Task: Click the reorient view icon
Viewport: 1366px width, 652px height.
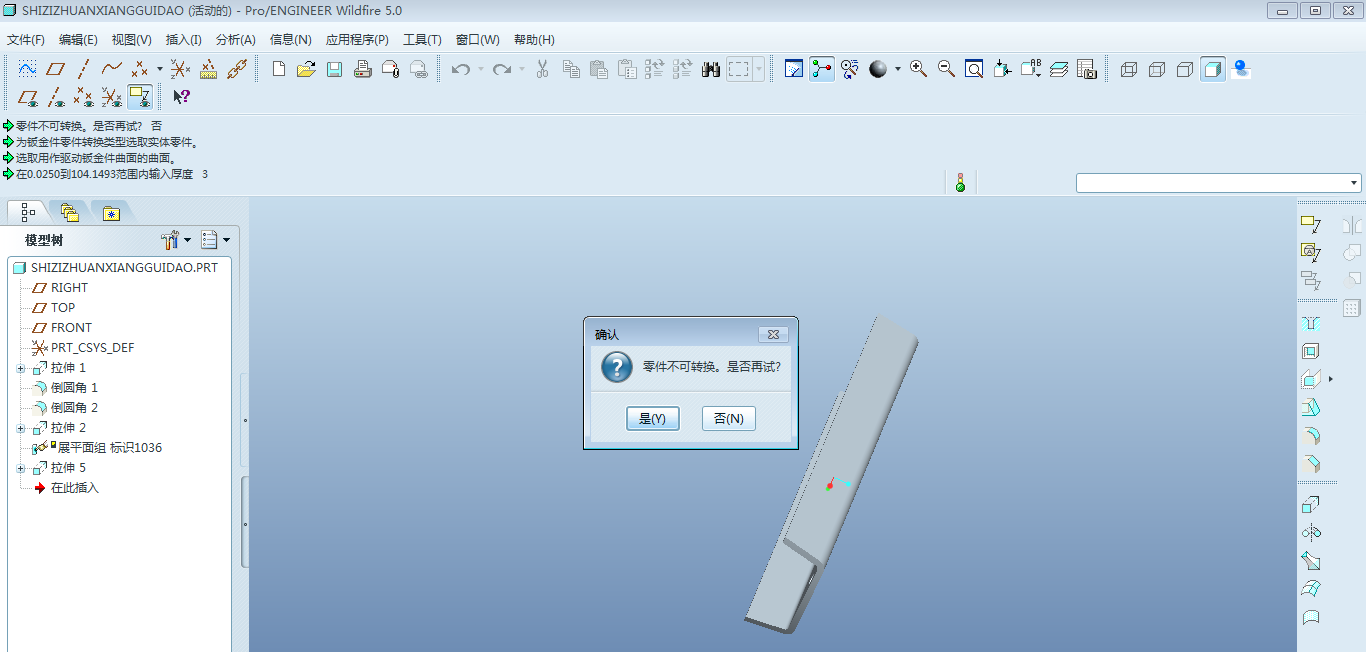Action: [x=1002, y=69]
